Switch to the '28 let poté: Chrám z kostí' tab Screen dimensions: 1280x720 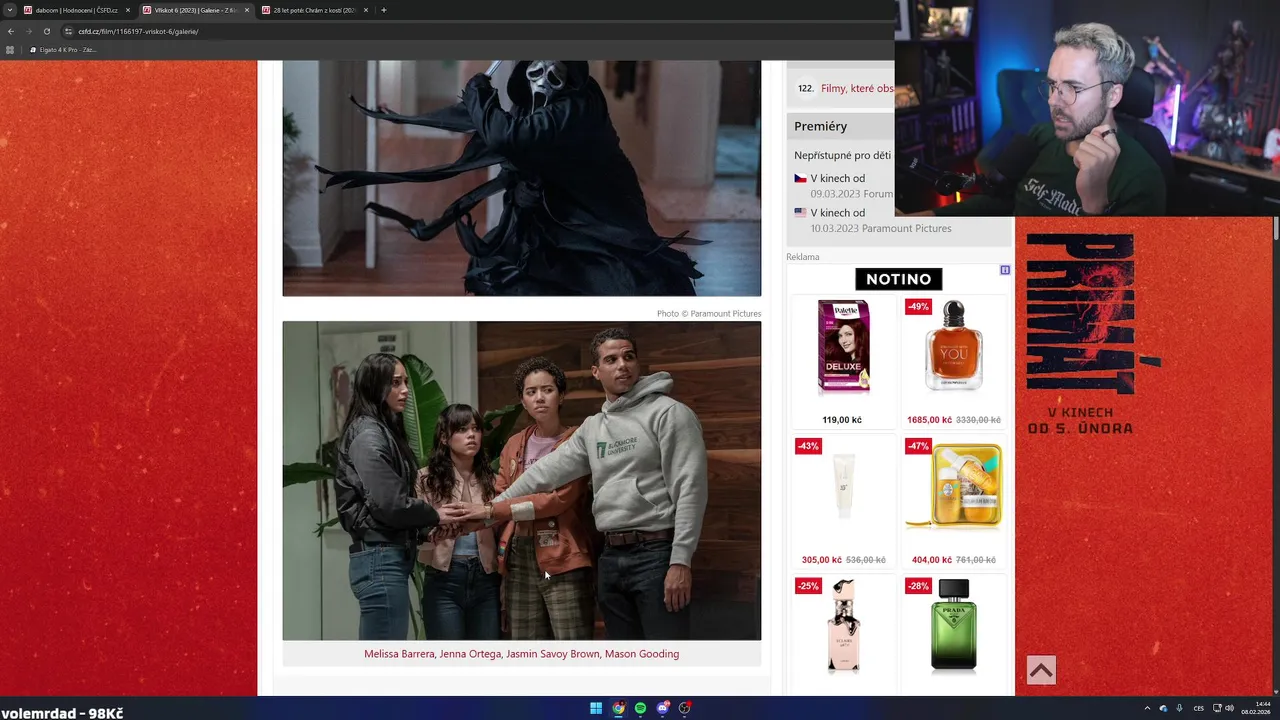(x=314, y=10)
